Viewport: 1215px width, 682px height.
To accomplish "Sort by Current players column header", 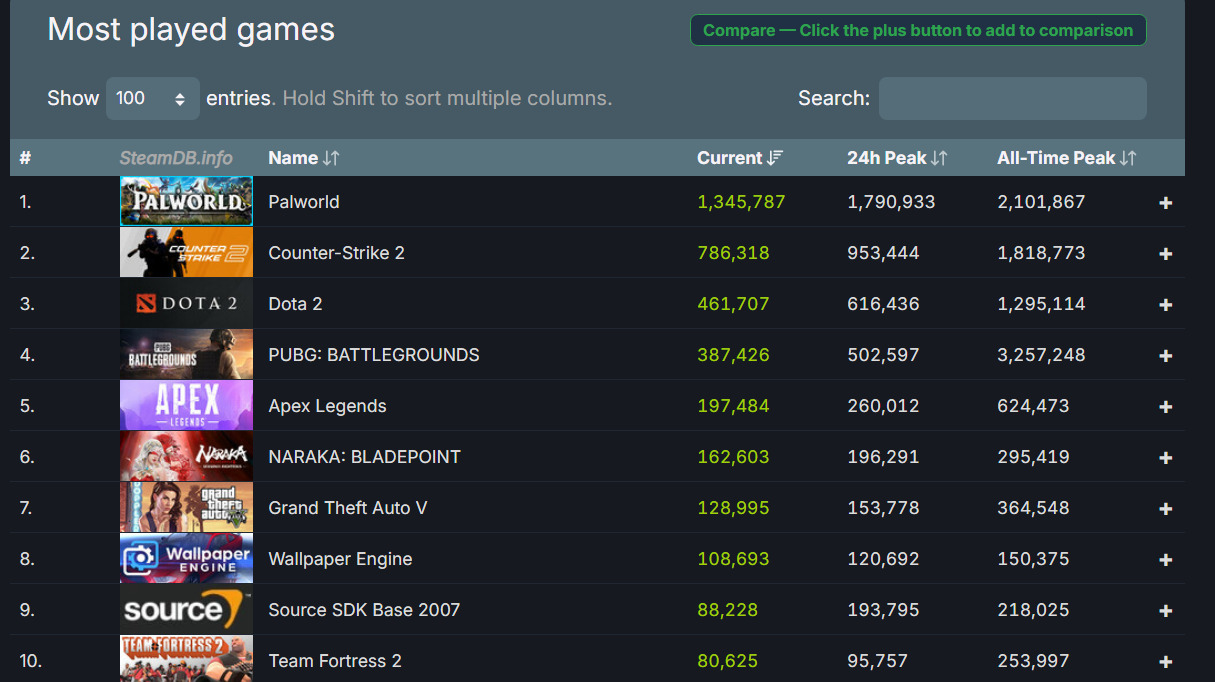I will tap(739, 158).
